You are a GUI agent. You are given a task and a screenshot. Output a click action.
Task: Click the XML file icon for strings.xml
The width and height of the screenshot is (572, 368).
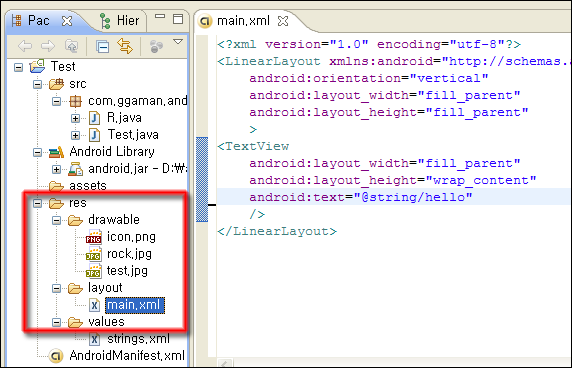[94, 340]
